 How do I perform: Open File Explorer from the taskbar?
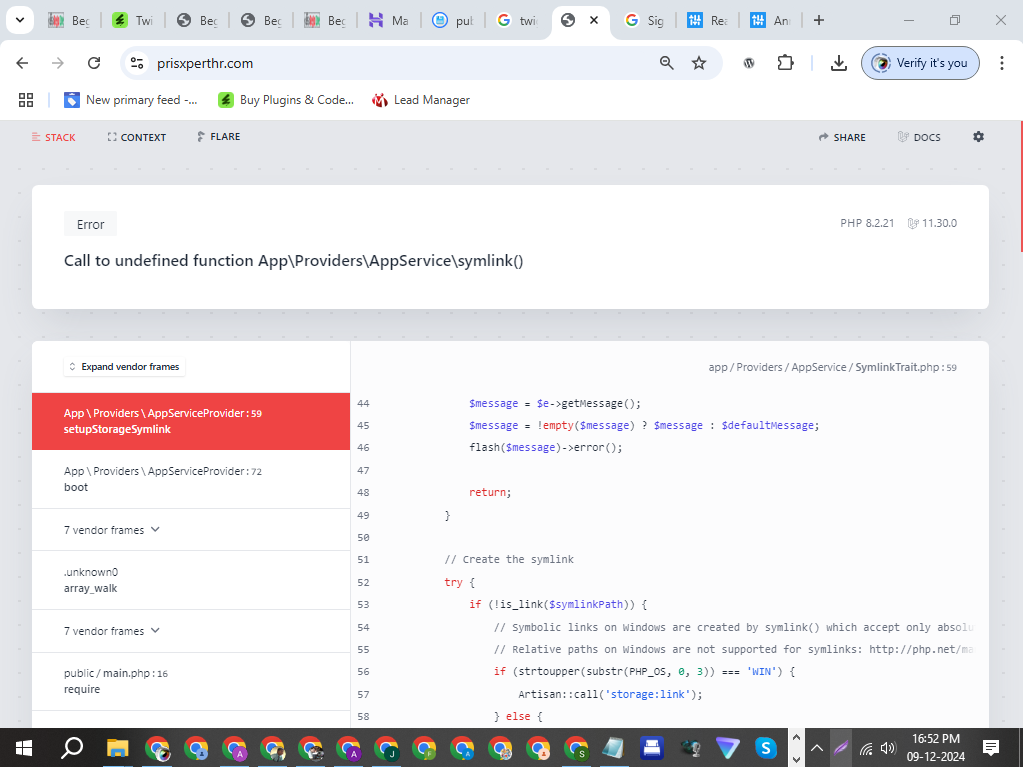click(118, 747)
